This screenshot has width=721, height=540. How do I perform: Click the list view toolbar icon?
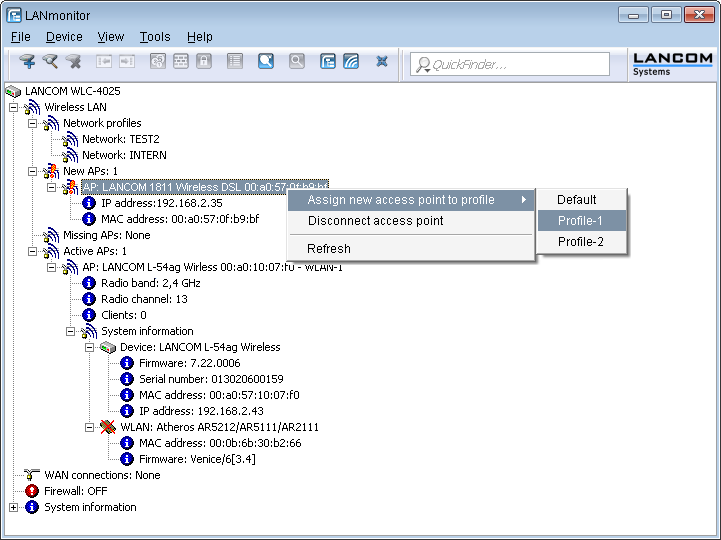click(235, 62)
